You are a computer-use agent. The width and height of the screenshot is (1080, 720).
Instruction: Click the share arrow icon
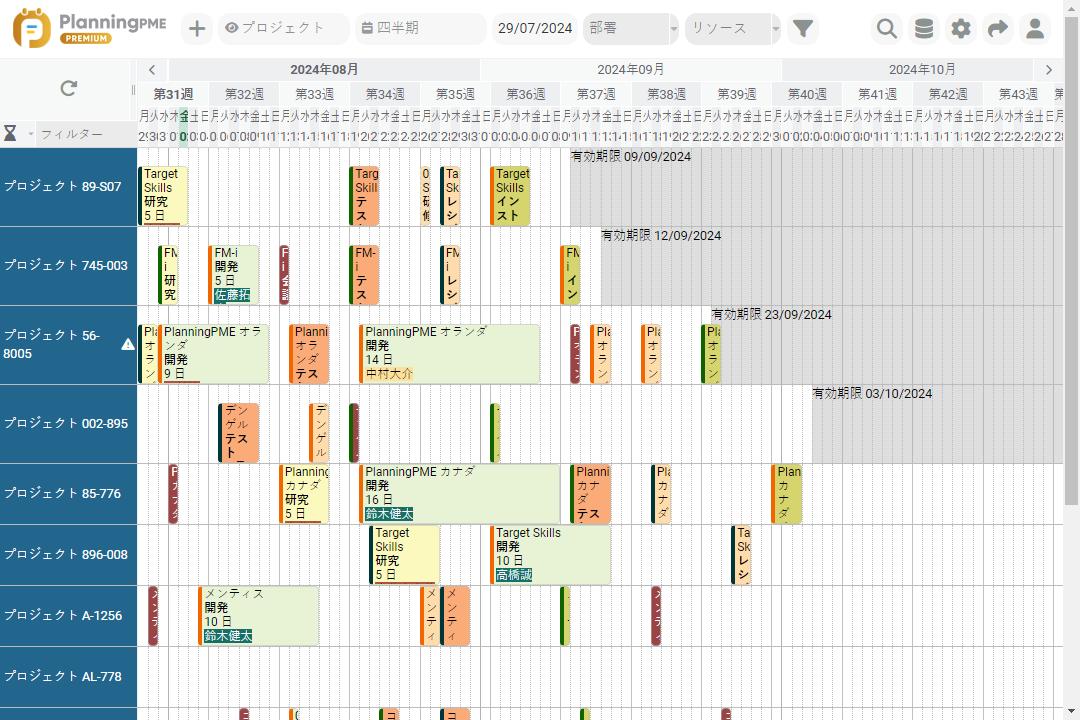point(997,29)
